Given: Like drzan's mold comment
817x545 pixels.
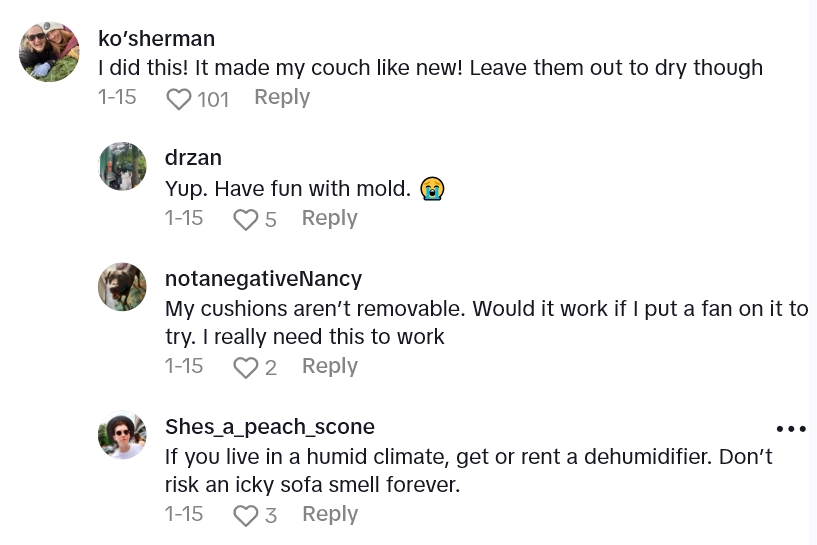Looking at the screenshot, I should coord(245,219).
